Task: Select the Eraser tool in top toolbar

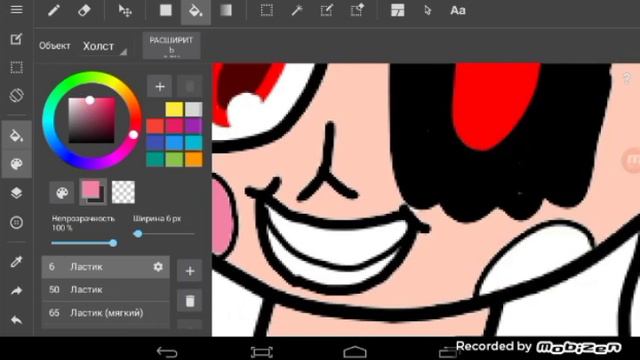Action: click(x=84, y=10)
